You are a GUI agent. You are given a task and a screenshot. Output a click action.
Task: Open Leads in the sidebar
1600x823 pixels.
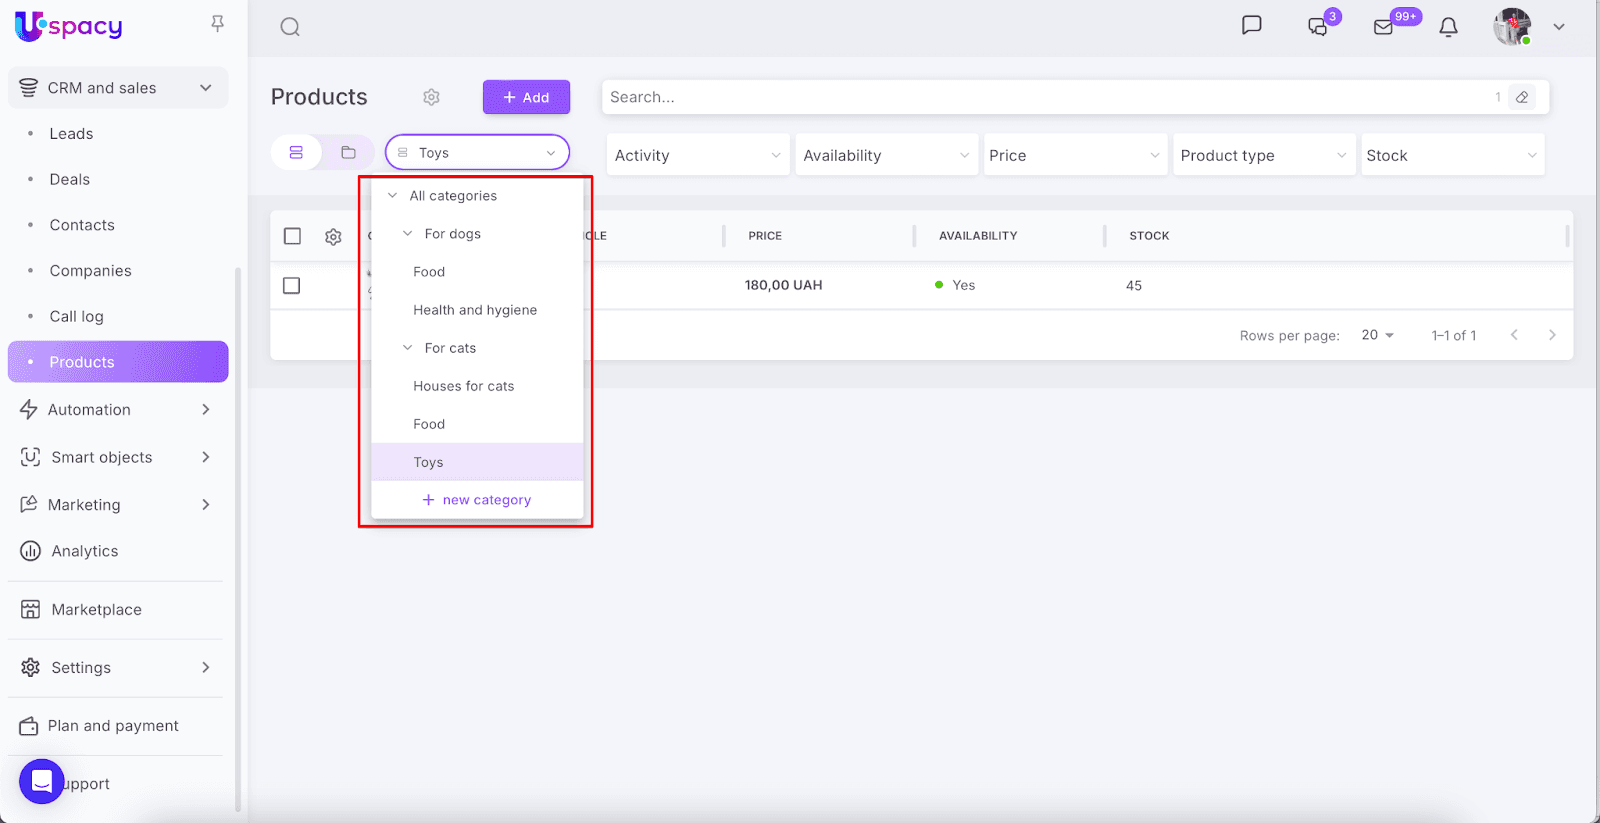[71, 134]
